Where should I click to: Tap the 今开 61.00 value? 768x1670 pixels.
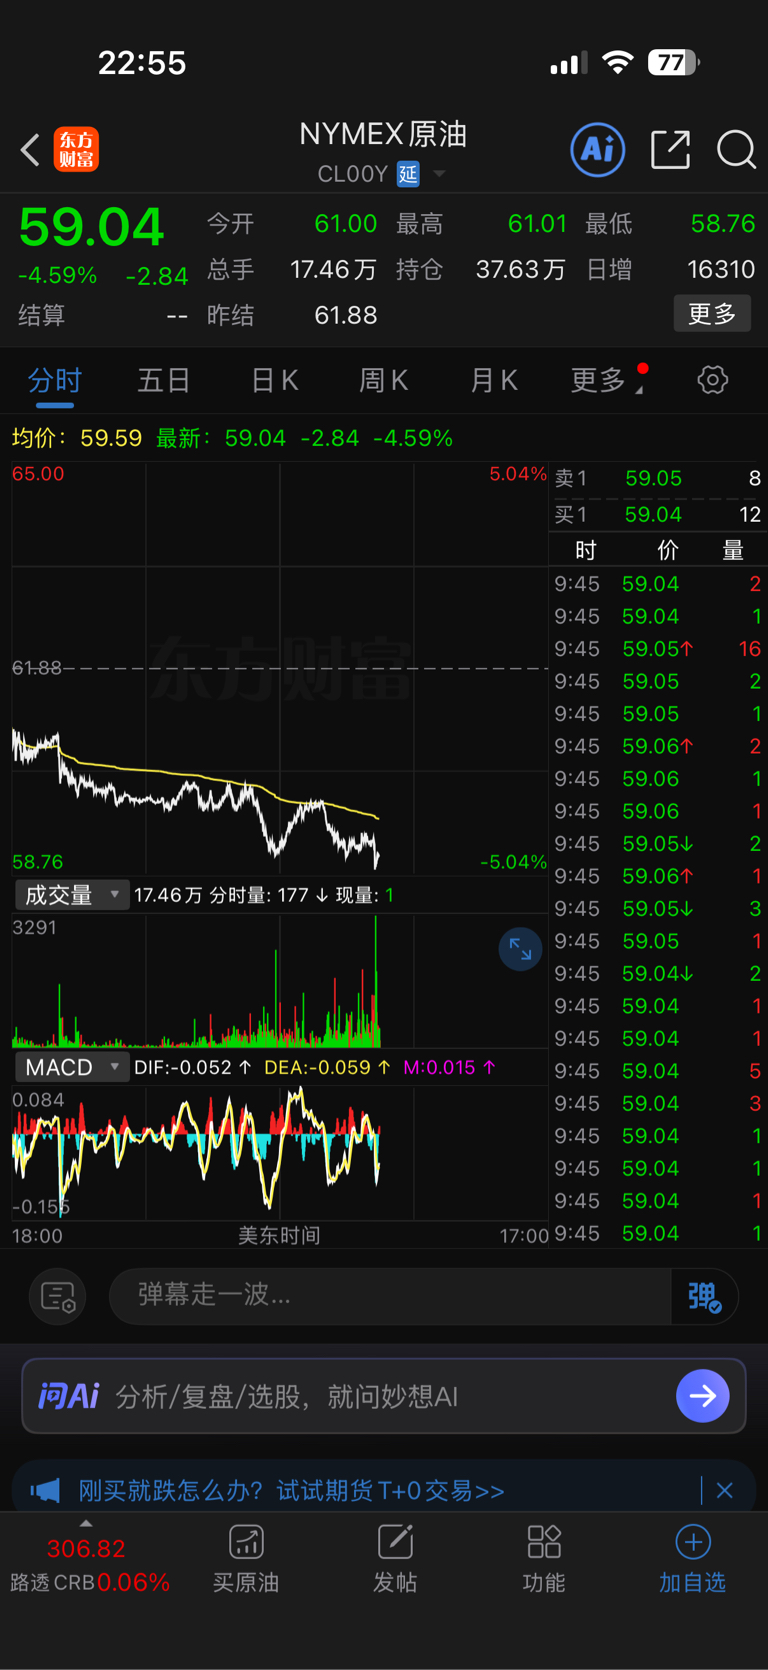pyautogui.click(x=345, y=223)
